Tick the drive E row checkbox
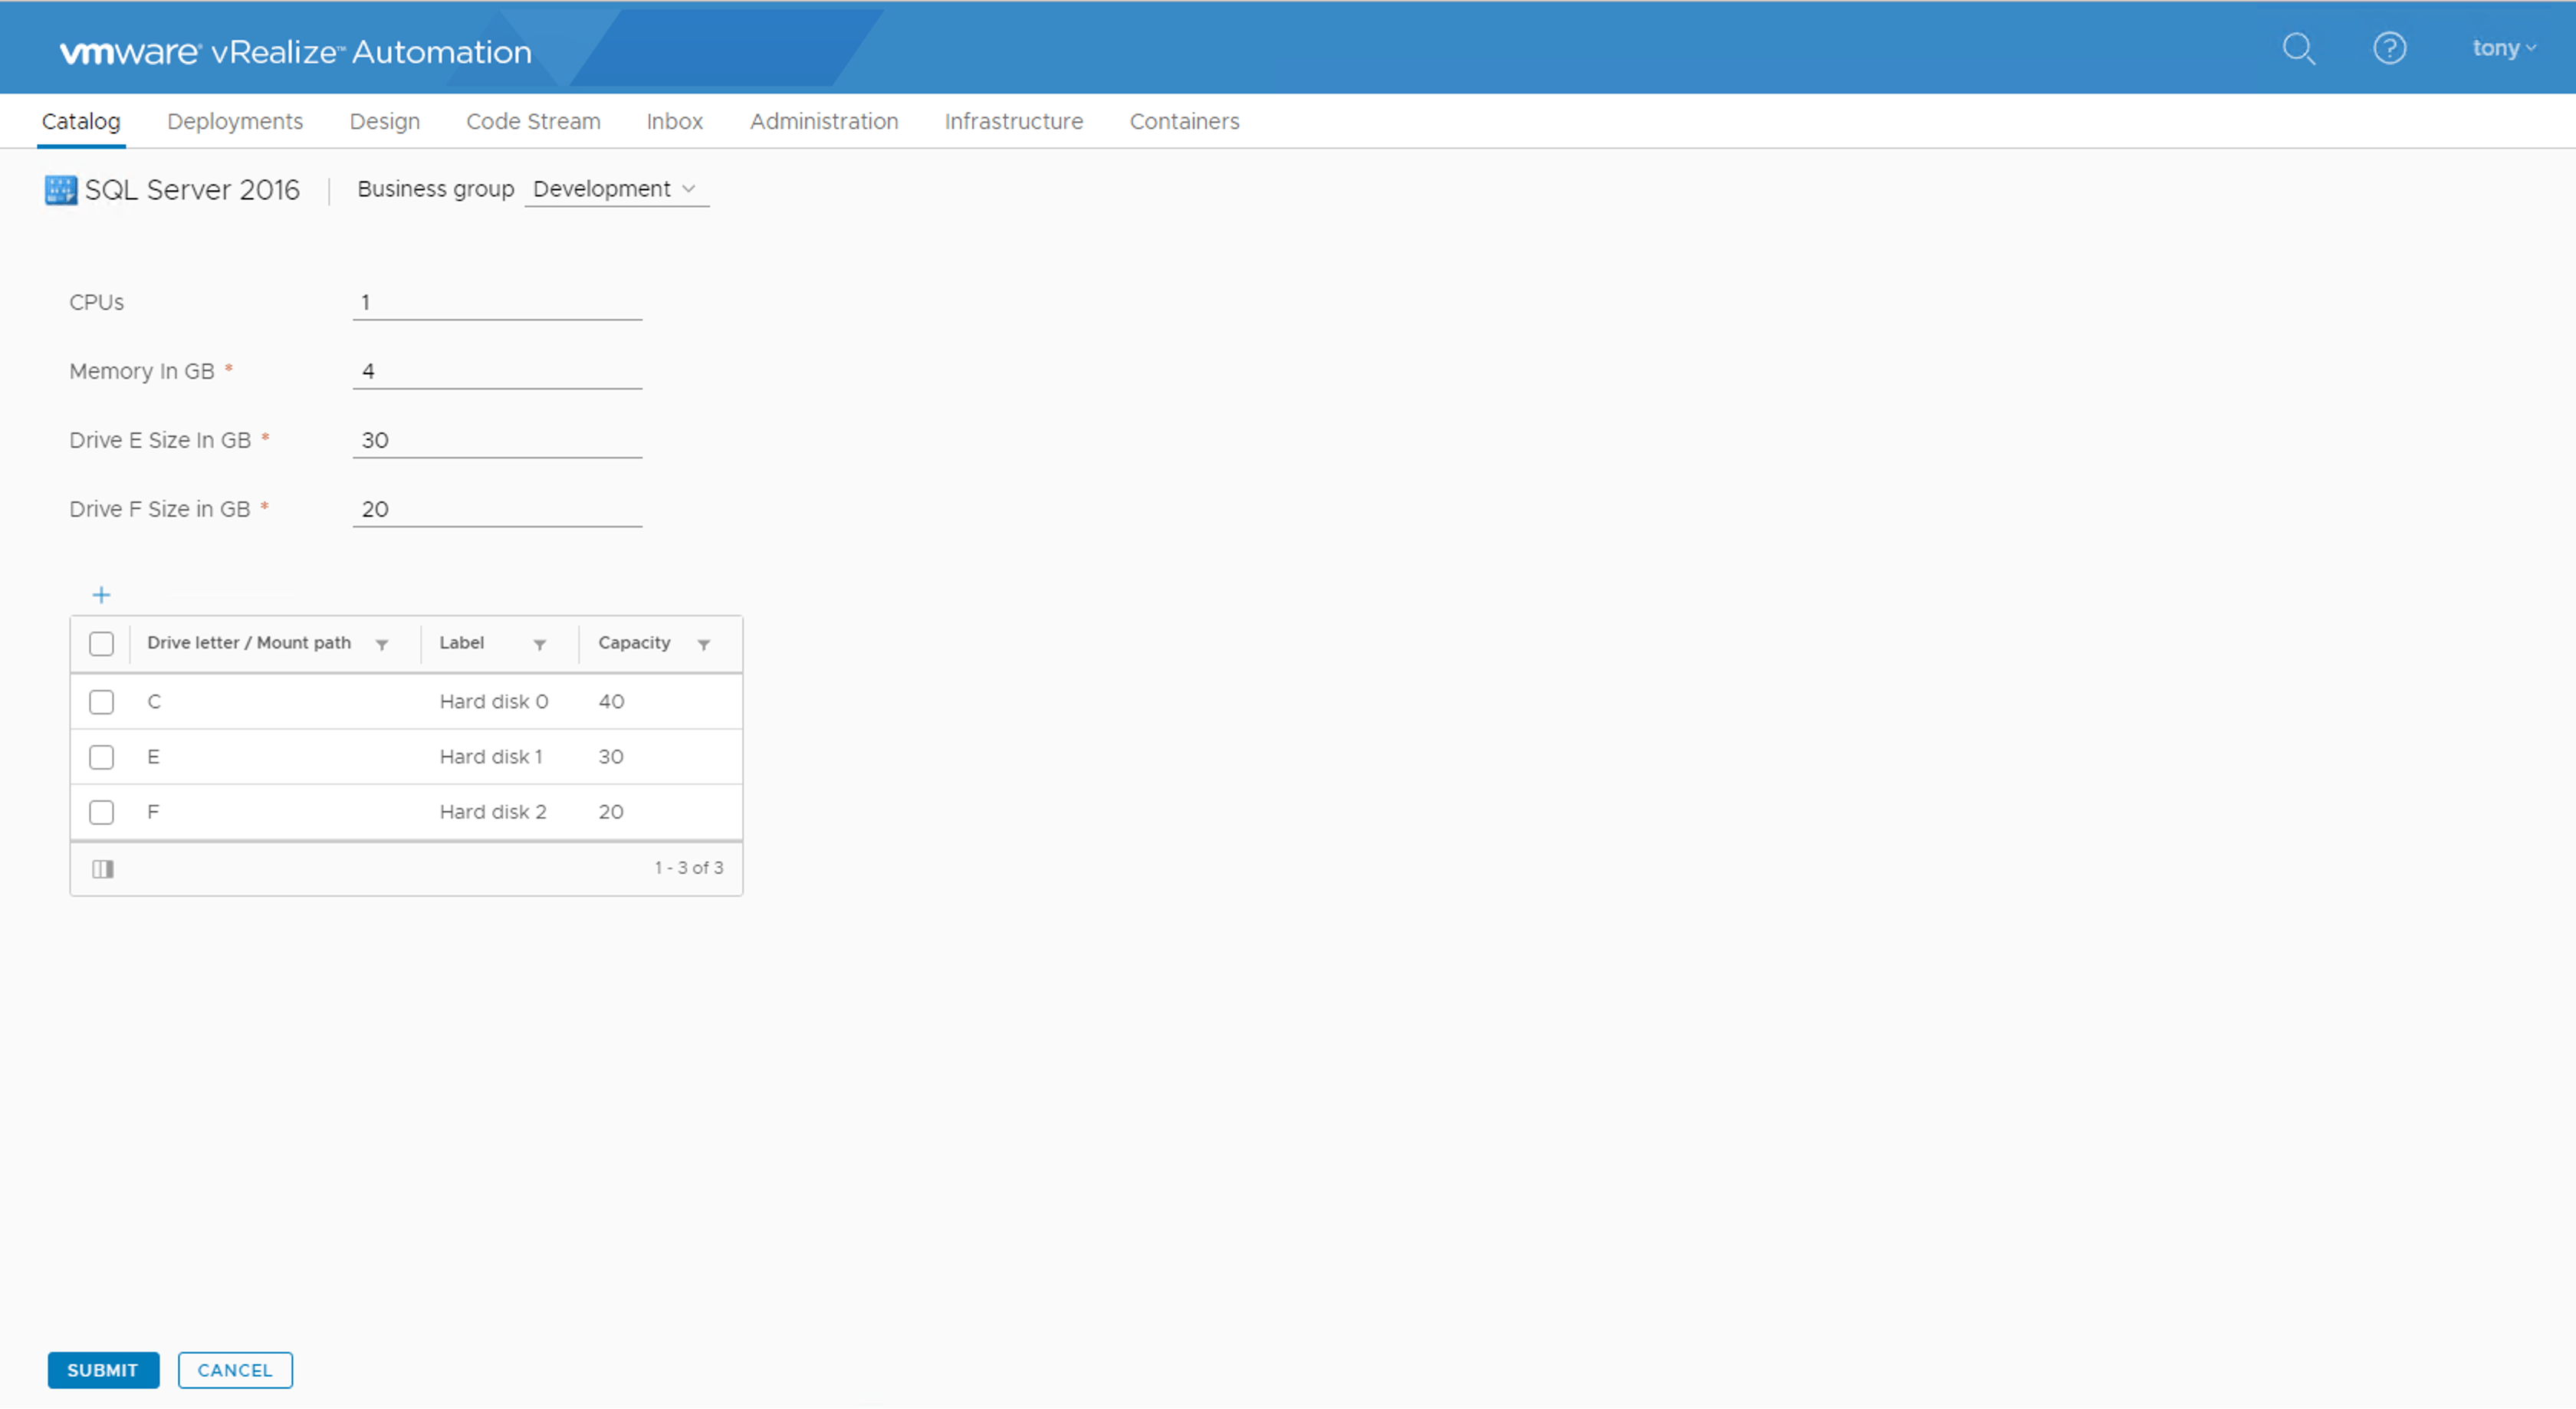Screen dimensions: 2576x1409 (101, 757)
